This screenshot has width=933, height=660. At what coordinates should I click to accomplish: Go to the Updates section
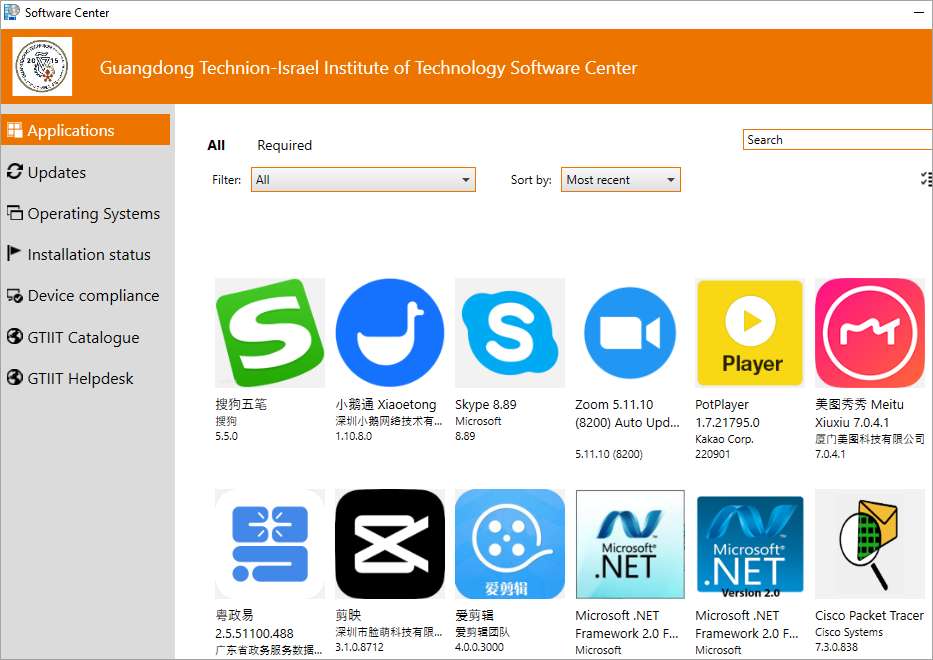point(57,173)
